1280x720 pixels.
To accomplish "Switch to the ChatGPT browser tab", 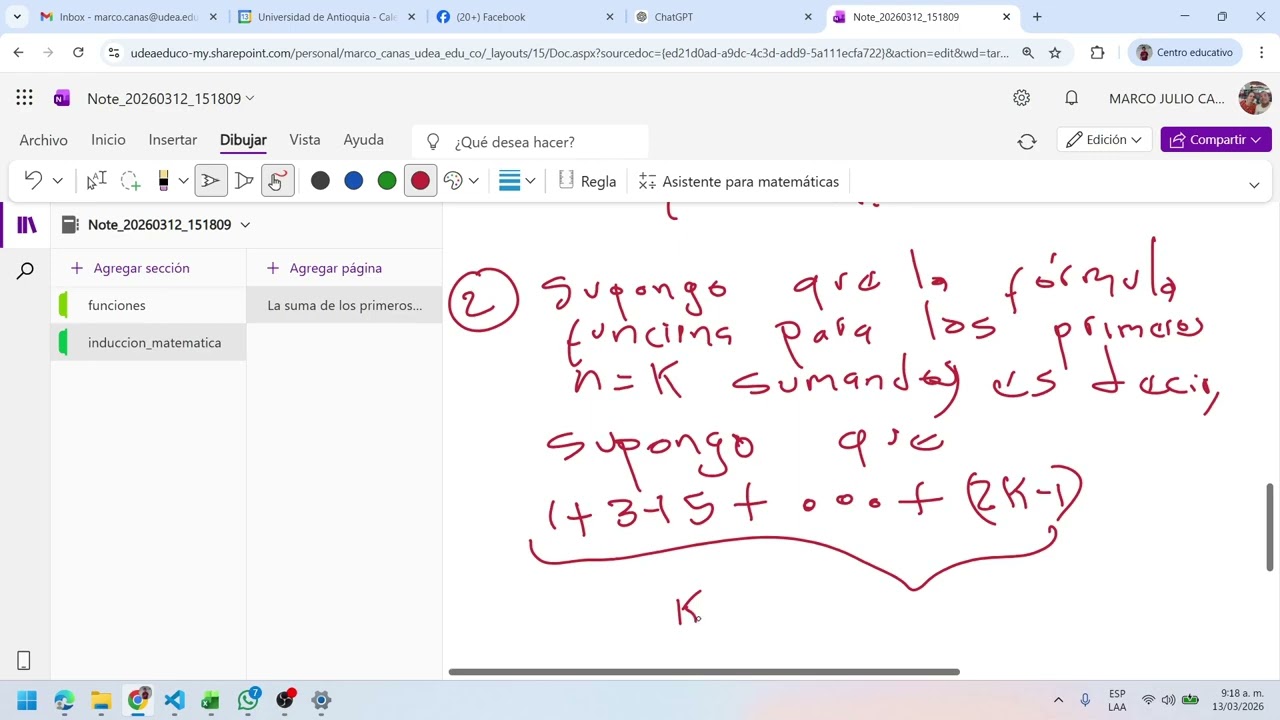I will tap(724, 17).
